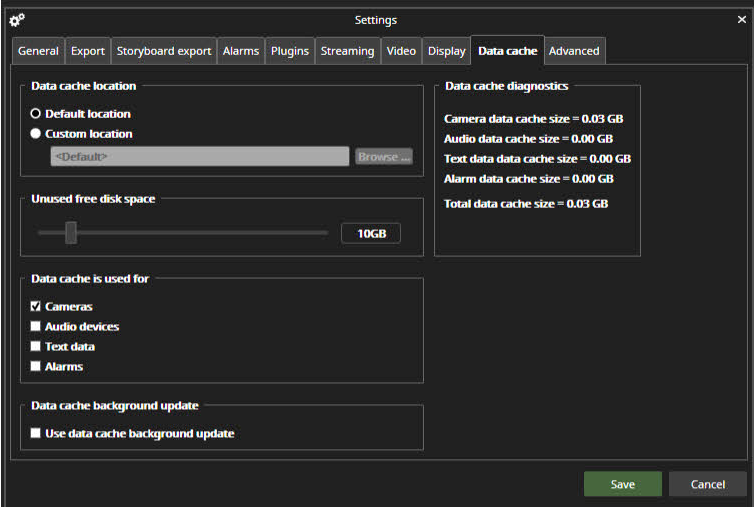Enable data cache for Audio devices
The width and height of the screenshot is (754, 507).
[36, 327]
